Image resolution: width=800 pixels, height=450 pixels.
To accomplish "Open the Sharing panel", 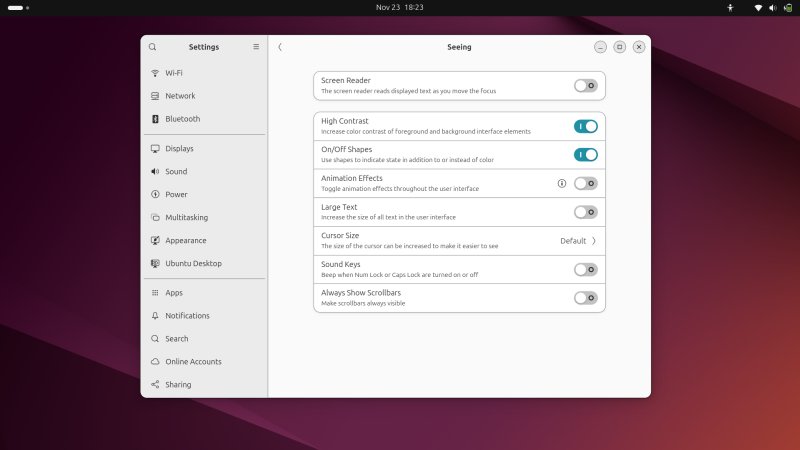I will [205, 385].
